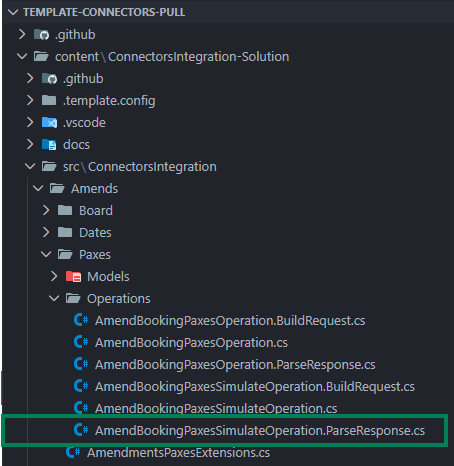Click the Amends open folder icon
Viewport: 454px width, 466px height.
pyautogui.click(x=57, y=188)
